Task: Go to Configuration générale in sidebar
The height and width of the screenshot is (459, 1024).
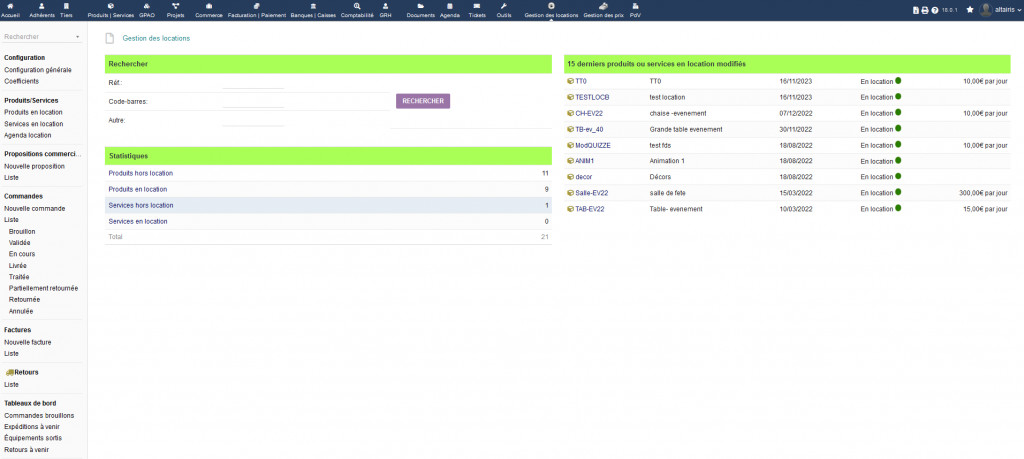Action: tap(38, 70)
